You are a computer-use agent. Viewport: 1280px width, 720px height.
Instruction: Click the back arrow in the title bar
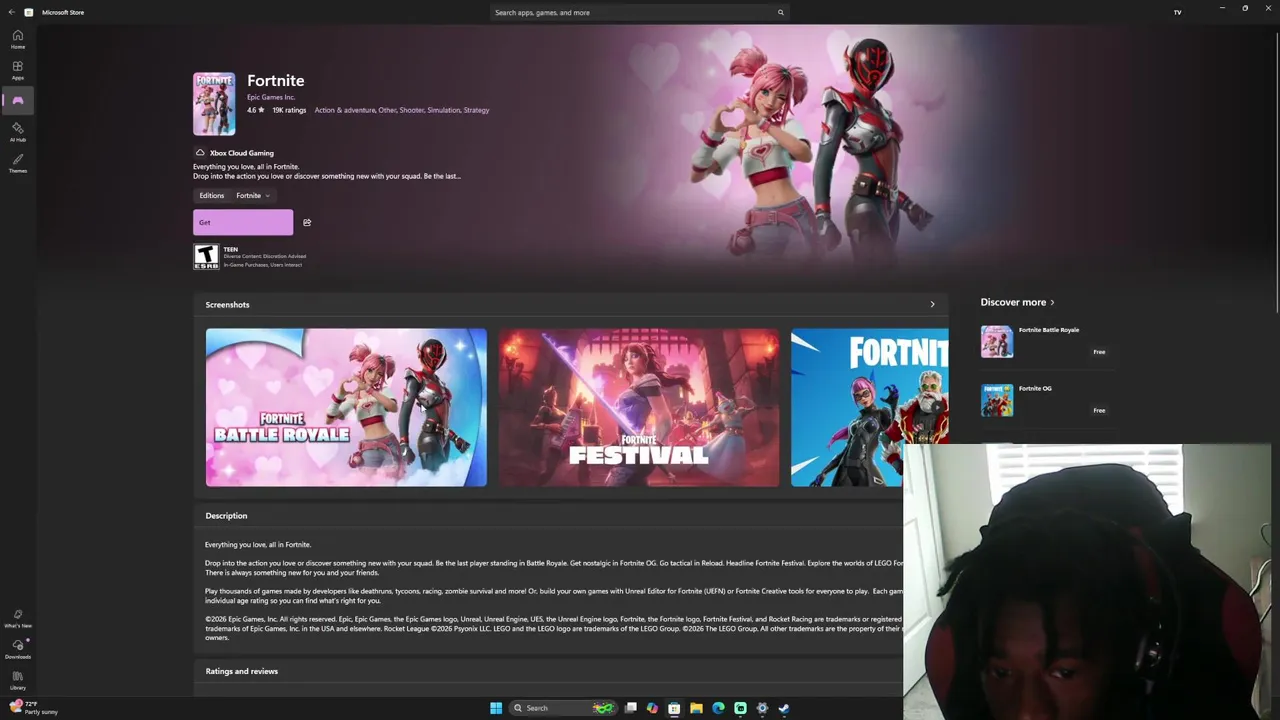pos(12,12)
